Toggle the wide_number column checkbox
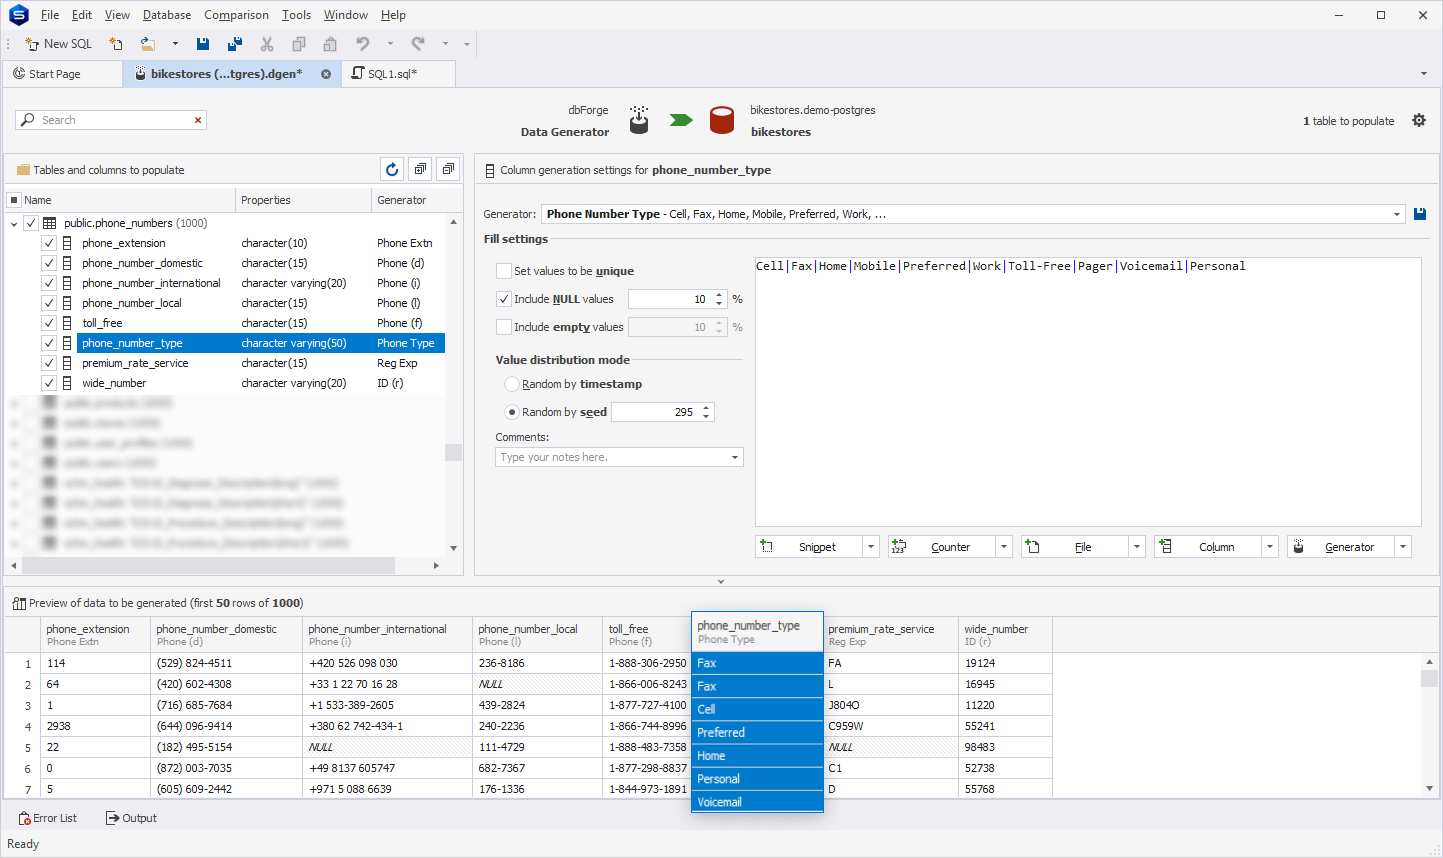The image size is (1443, 858). 48,383
